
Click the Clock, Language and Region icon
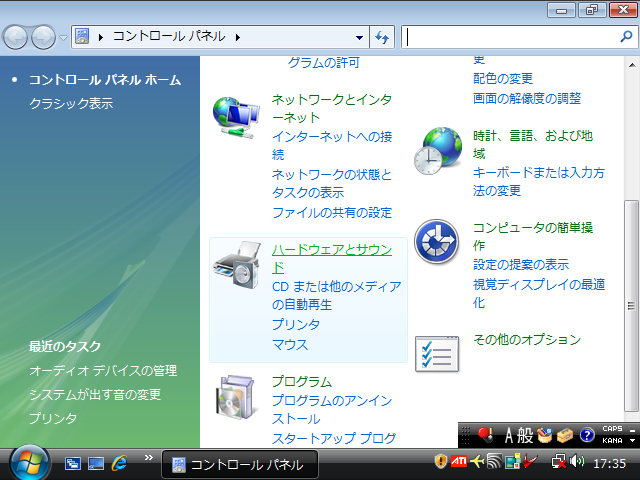click(x=438, y=151)
